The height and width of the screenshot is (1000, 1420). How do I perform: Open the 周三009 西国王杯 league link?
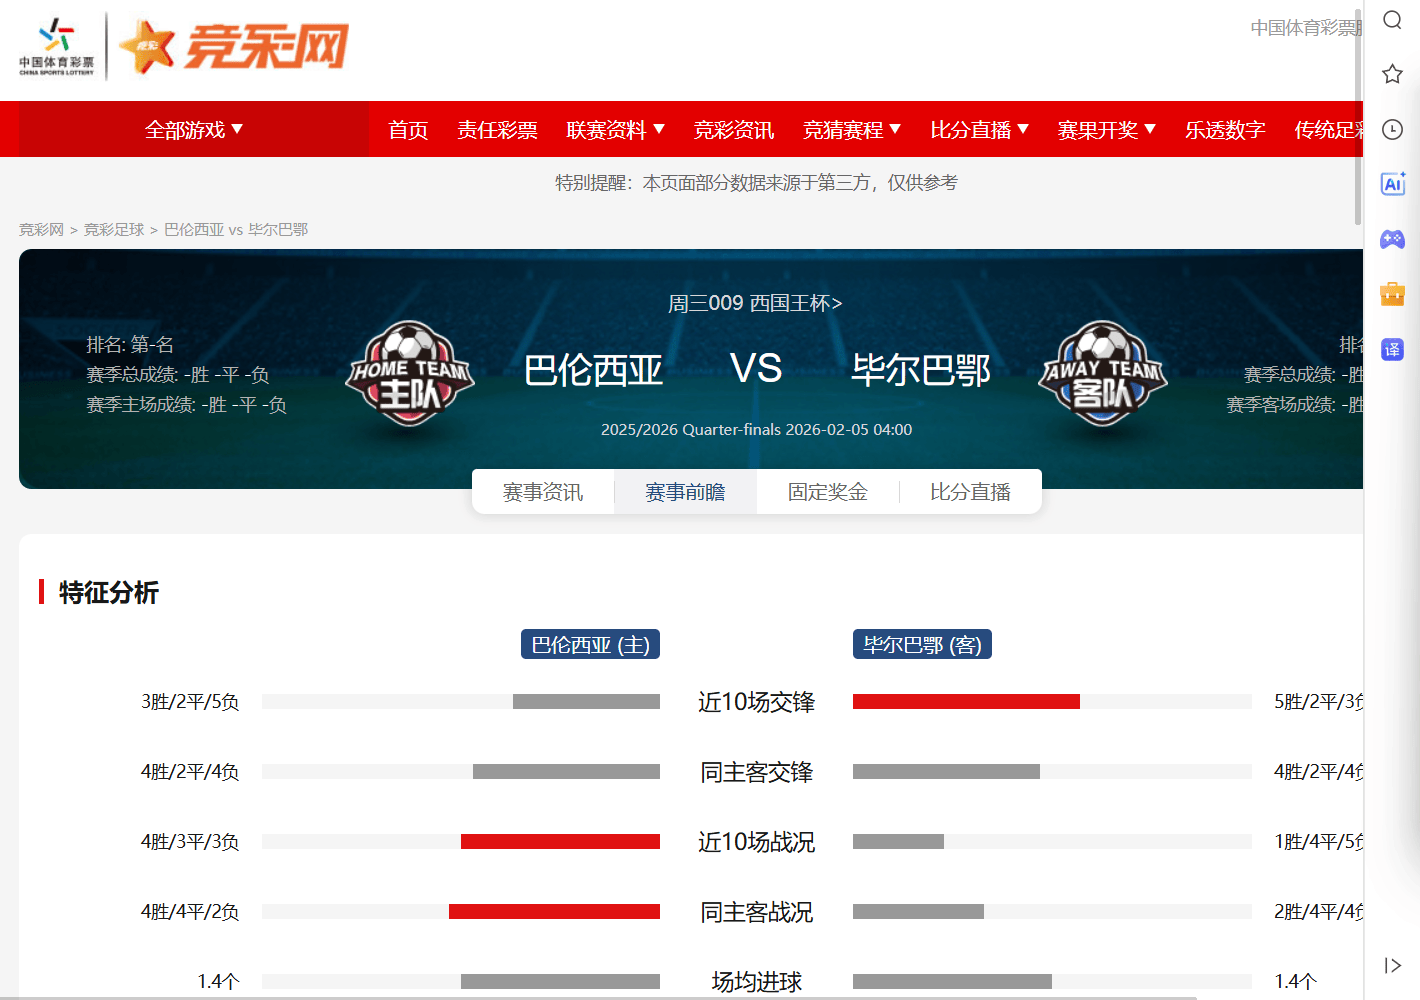pos(755,303)
